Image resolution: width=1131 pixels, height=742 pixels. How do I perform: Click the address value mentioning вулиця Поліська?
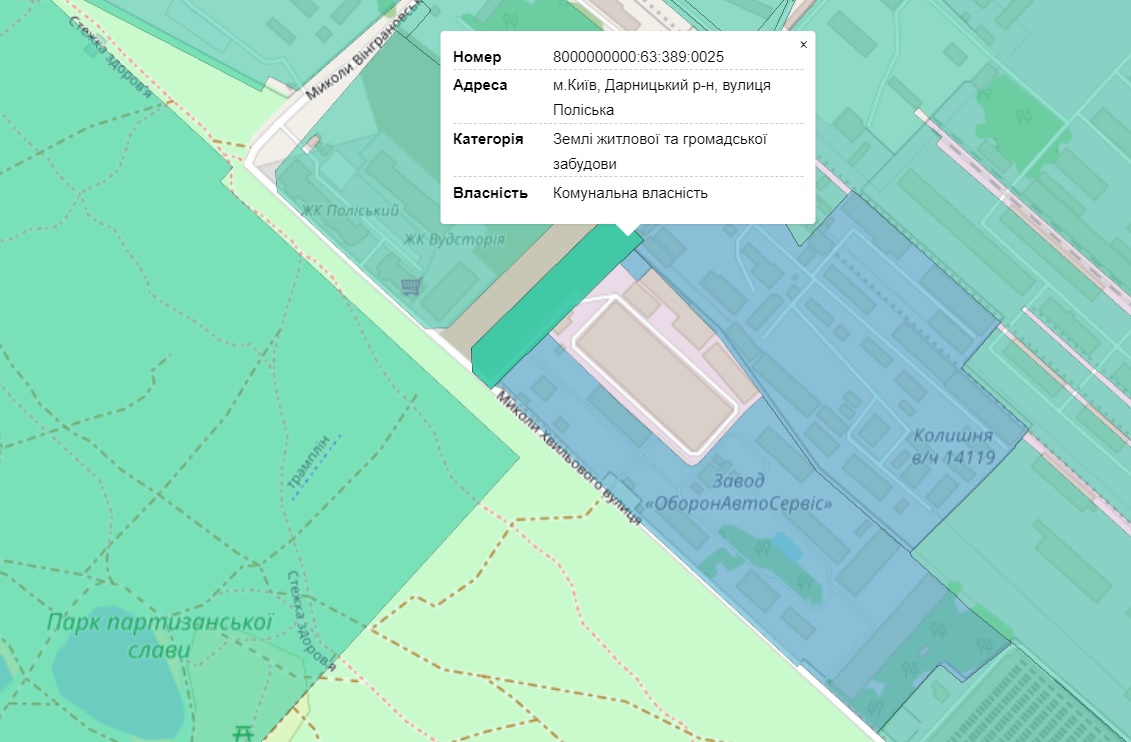point(661,97)
